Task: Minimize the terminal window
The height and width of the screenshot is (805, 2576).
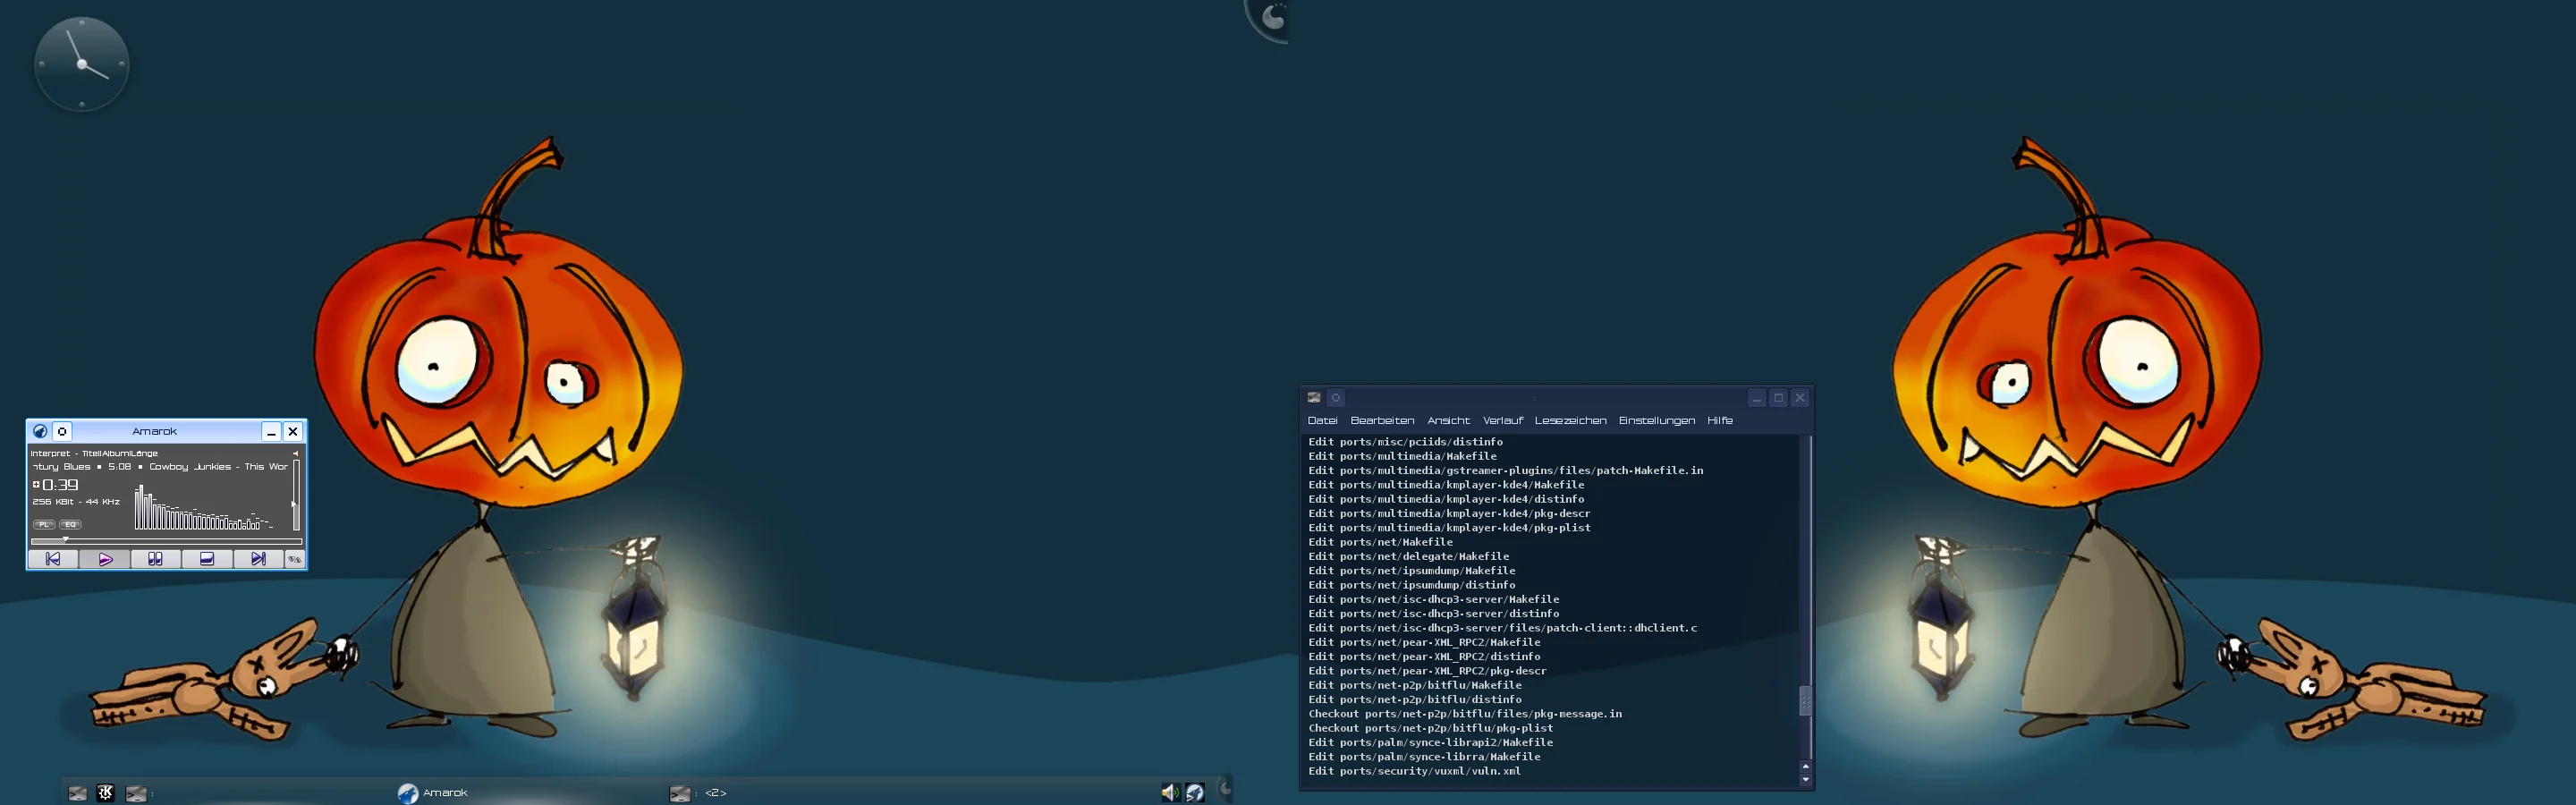Action: click(x=1756, y=398)
